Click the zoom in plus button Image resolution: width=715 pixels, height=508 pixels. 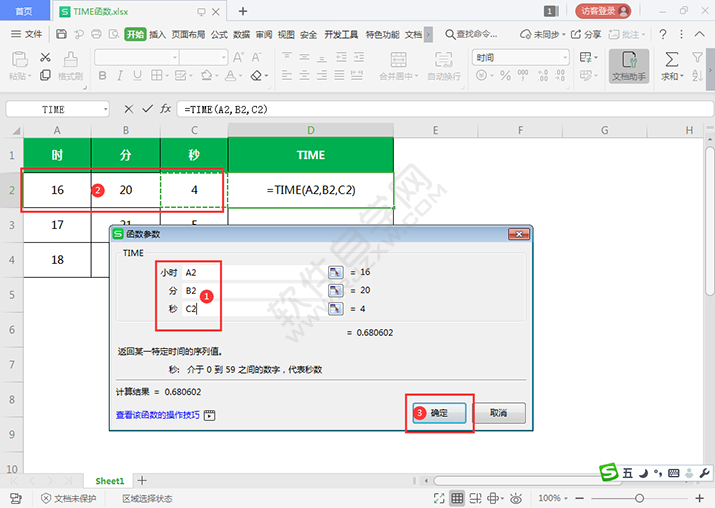[699, 498]
